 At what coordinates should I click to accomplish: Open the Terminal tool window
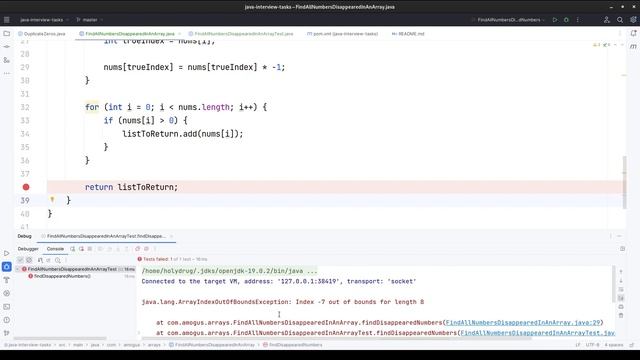coord(7,307)
